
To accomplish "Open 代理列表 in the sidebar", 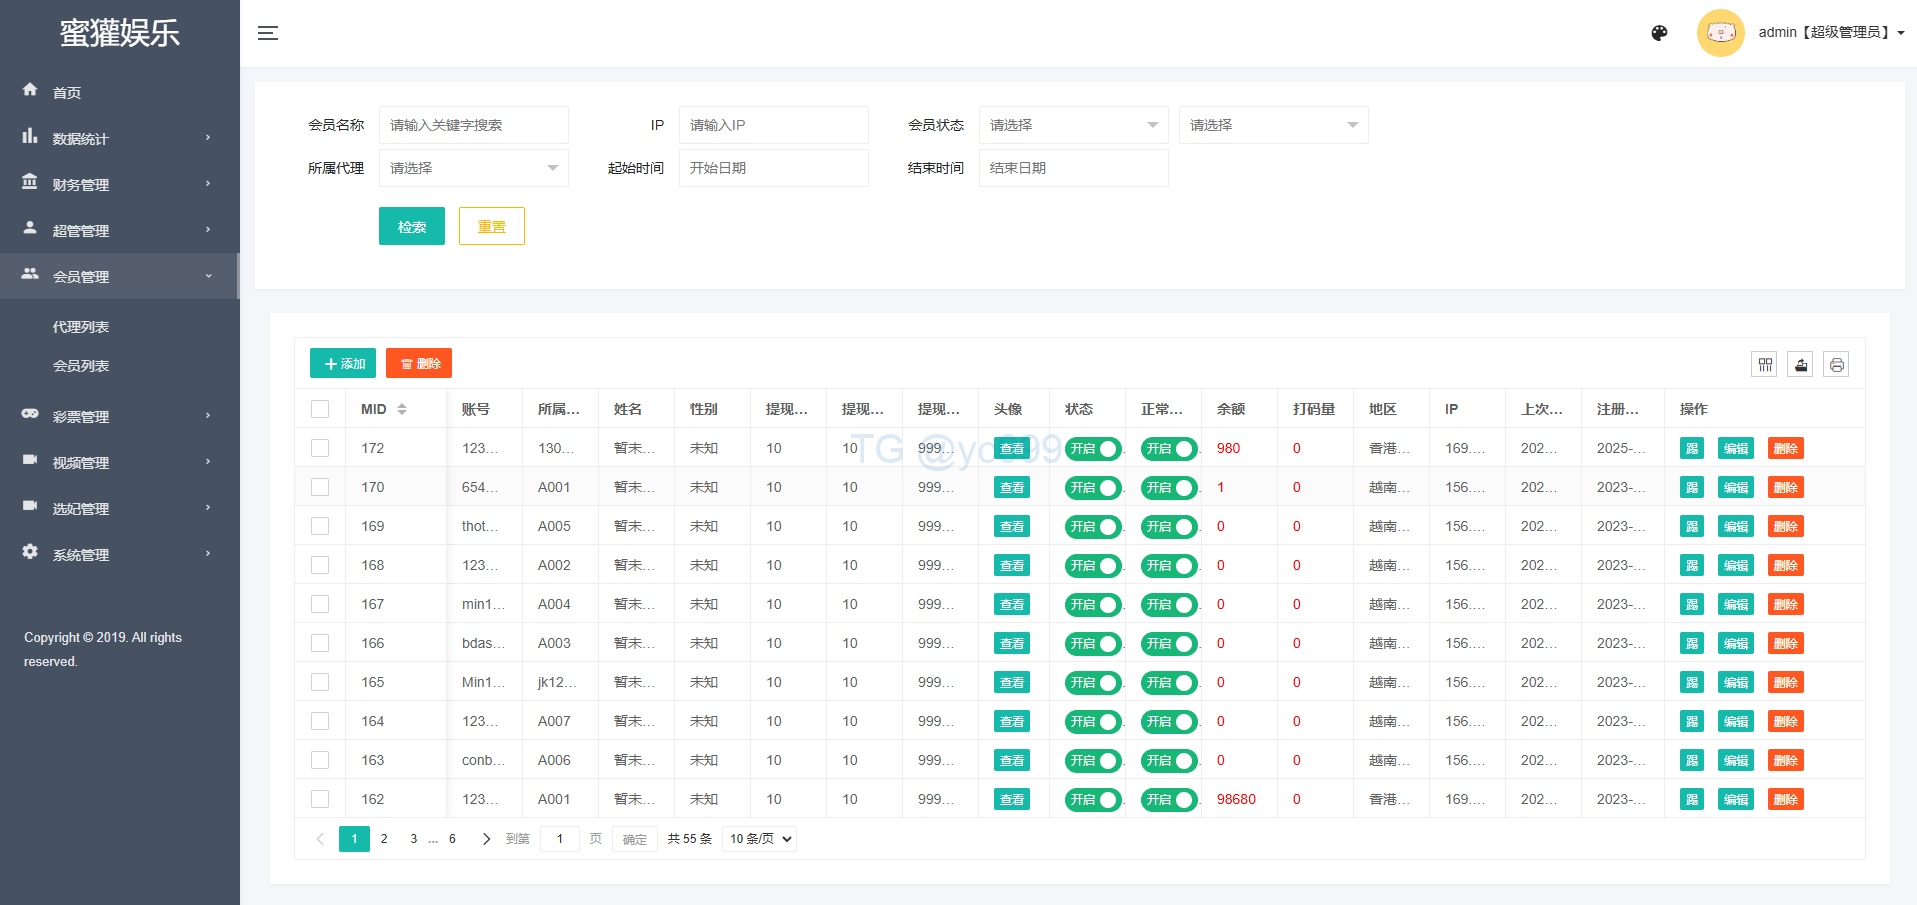I will 81,327.
